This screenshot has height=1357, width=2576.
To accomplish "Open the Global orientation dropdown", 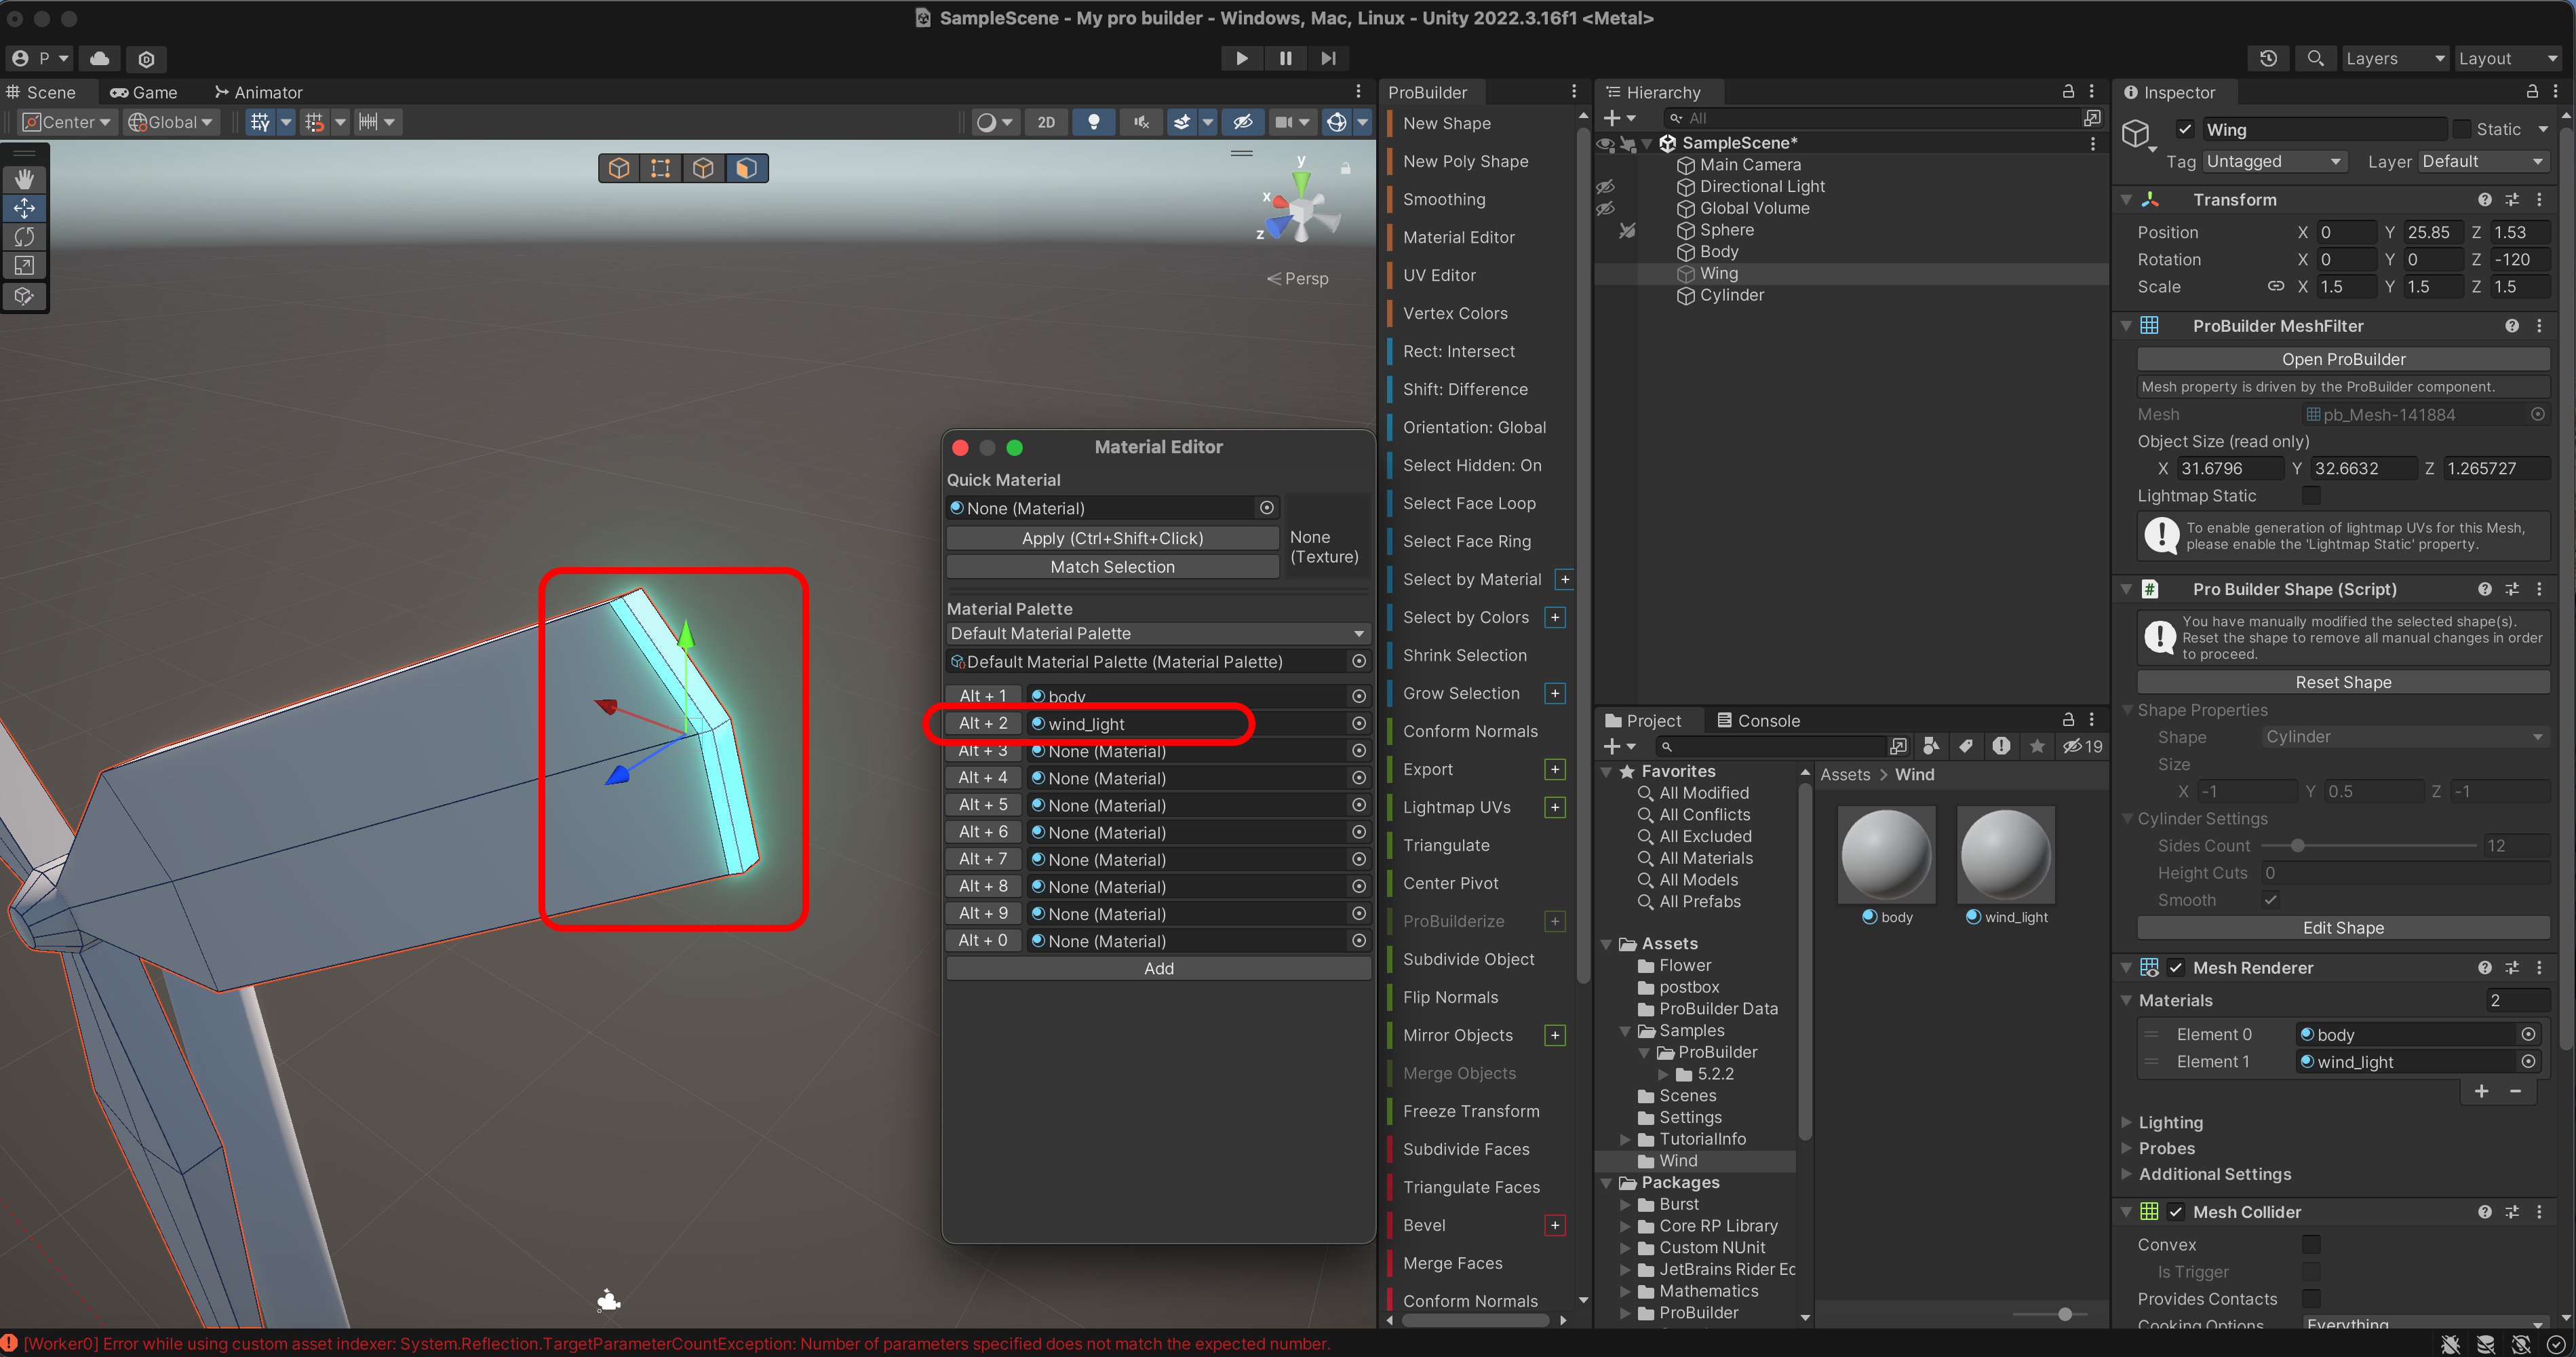I will 171,122.
